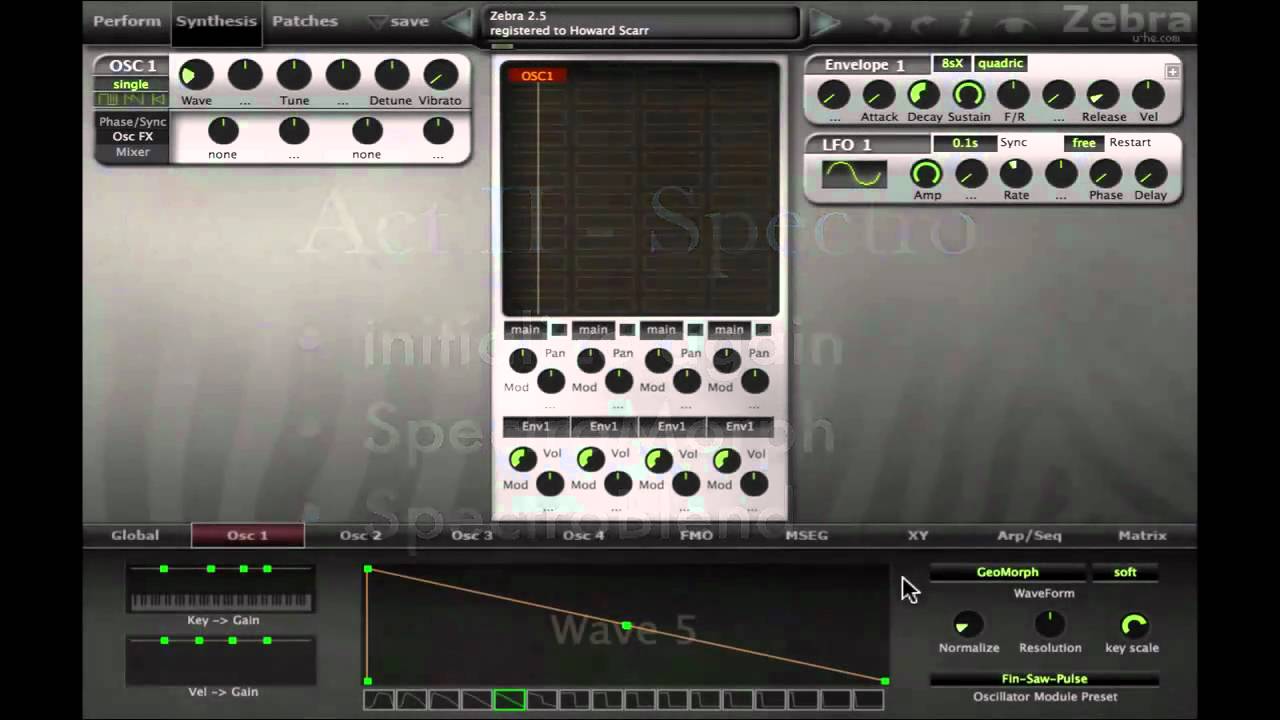Select the highlighted fifth waveform slot
The height and width of the screenshot is (720, 1280).
tap(509, 700)
